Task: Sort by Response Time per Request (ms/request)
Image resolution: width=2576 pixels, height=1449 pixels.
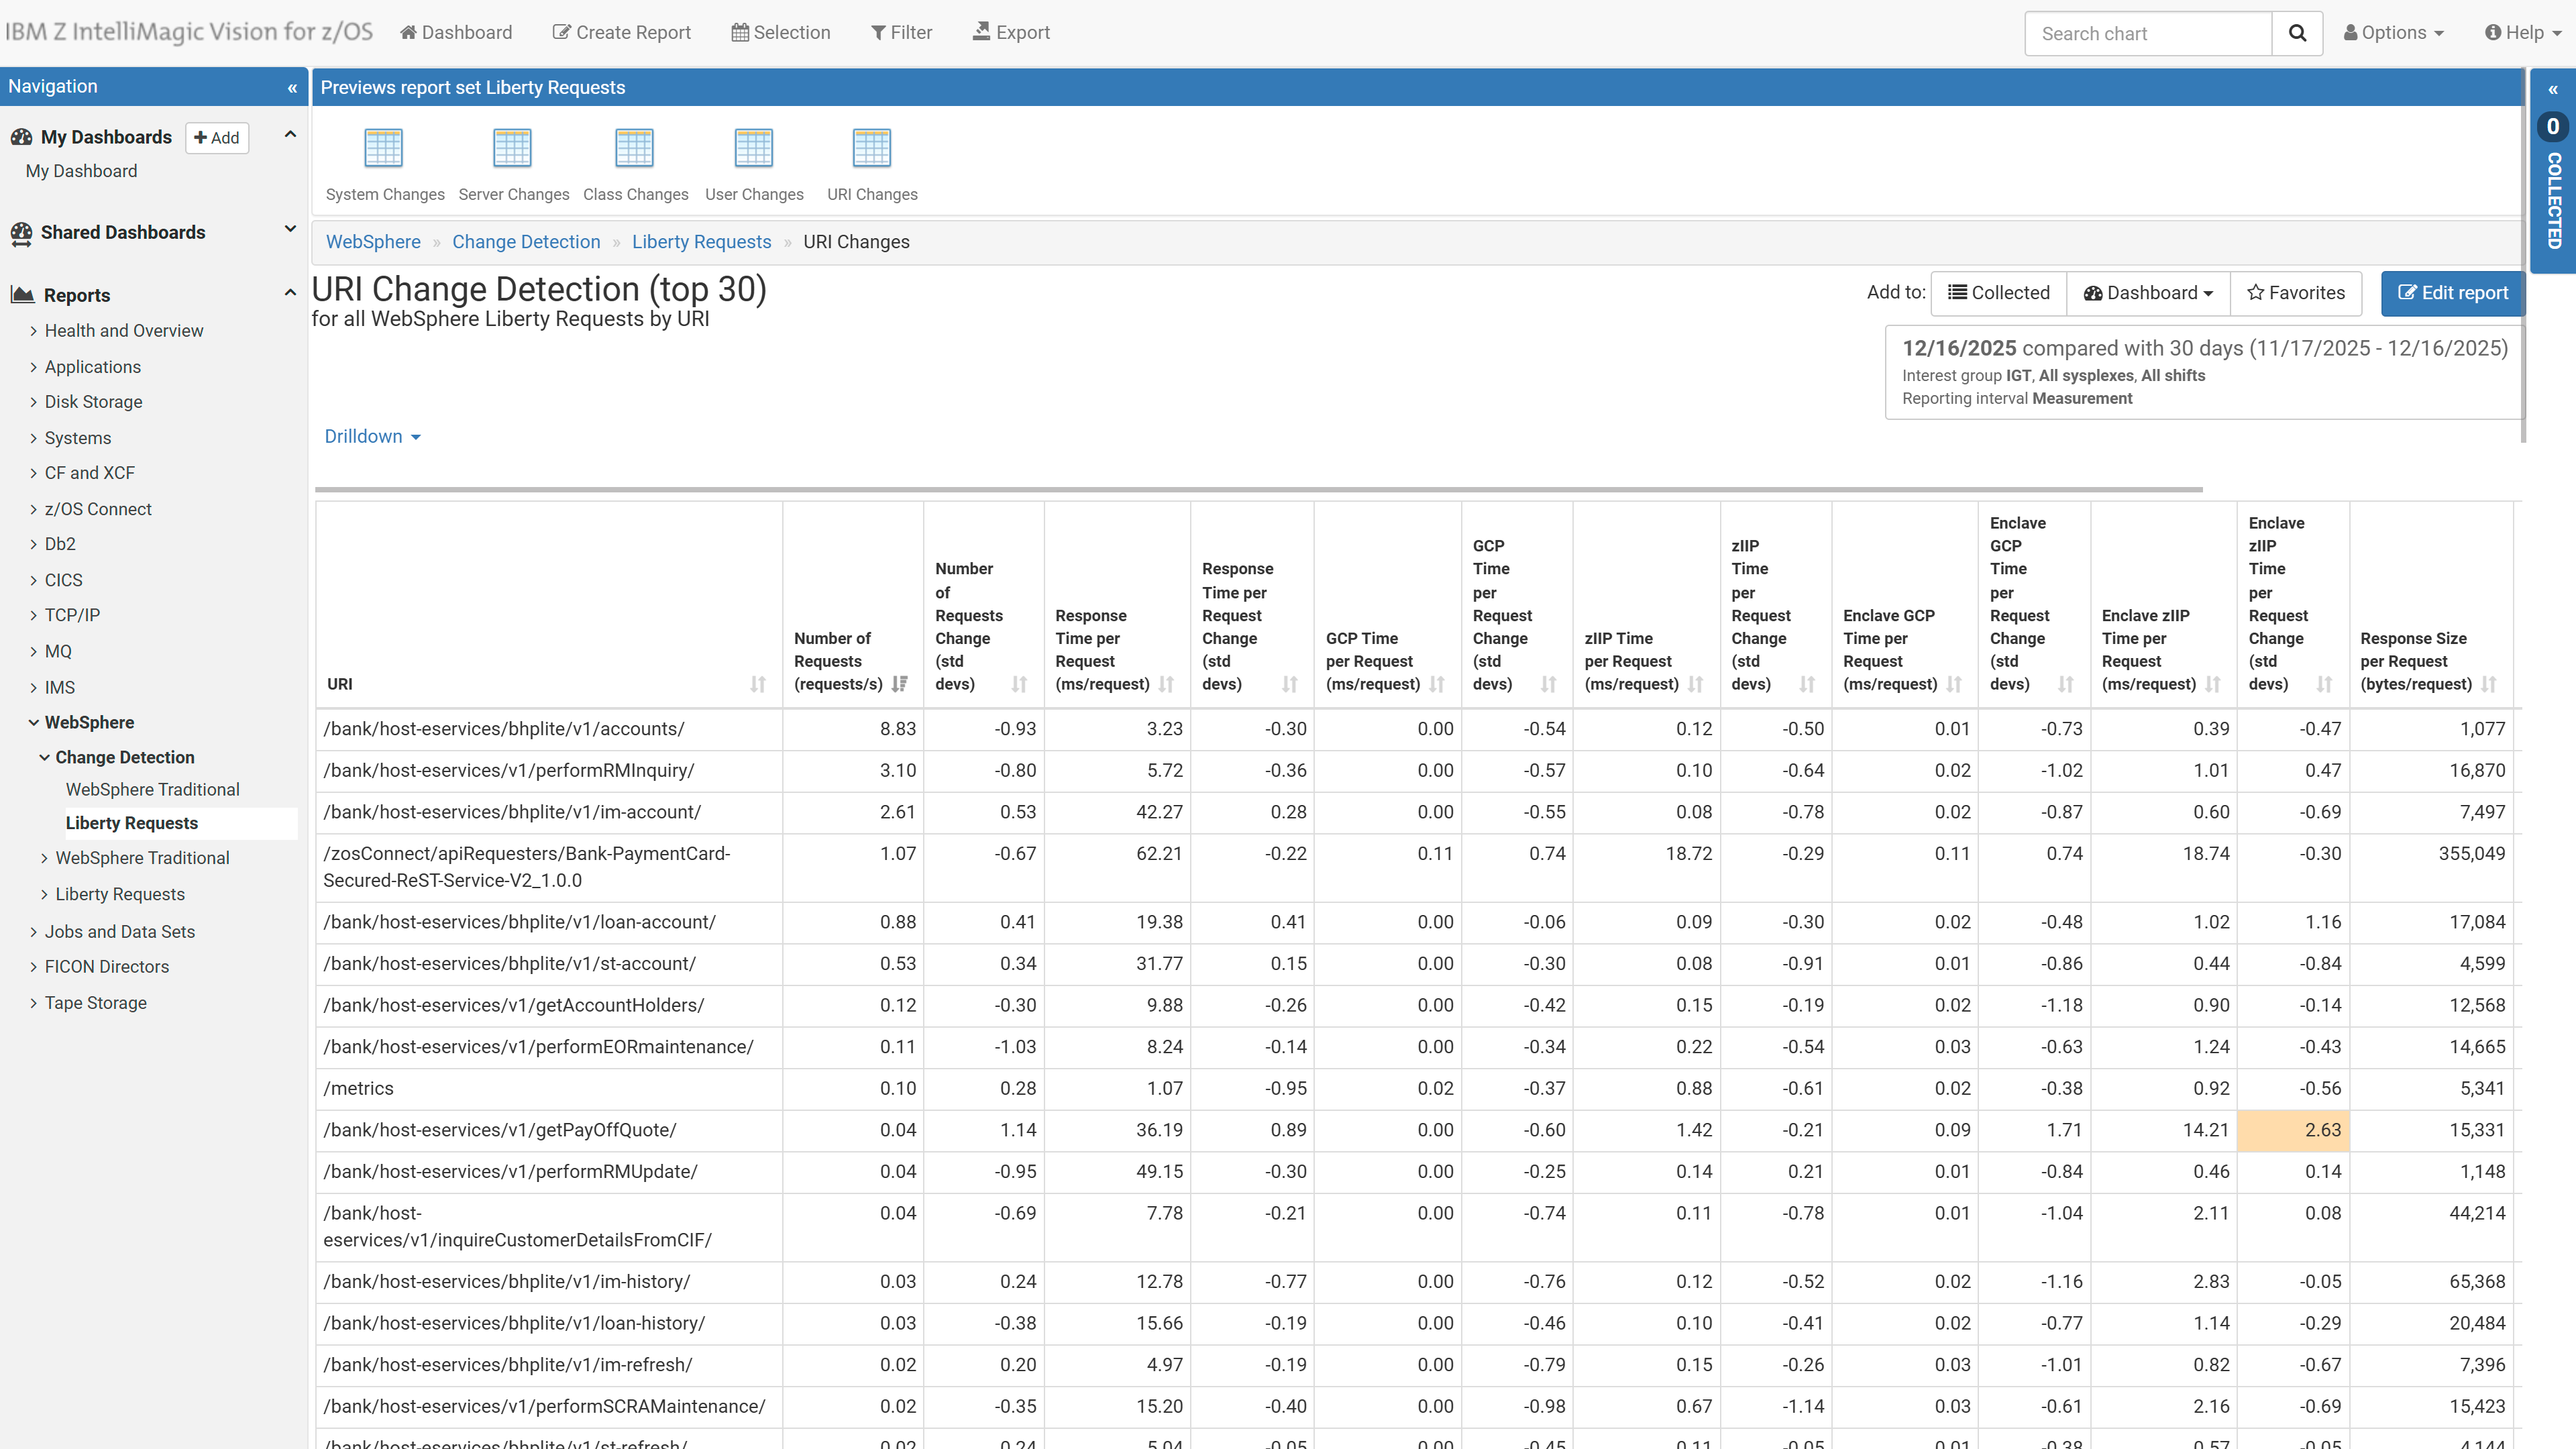Action: click(1166, 685)
